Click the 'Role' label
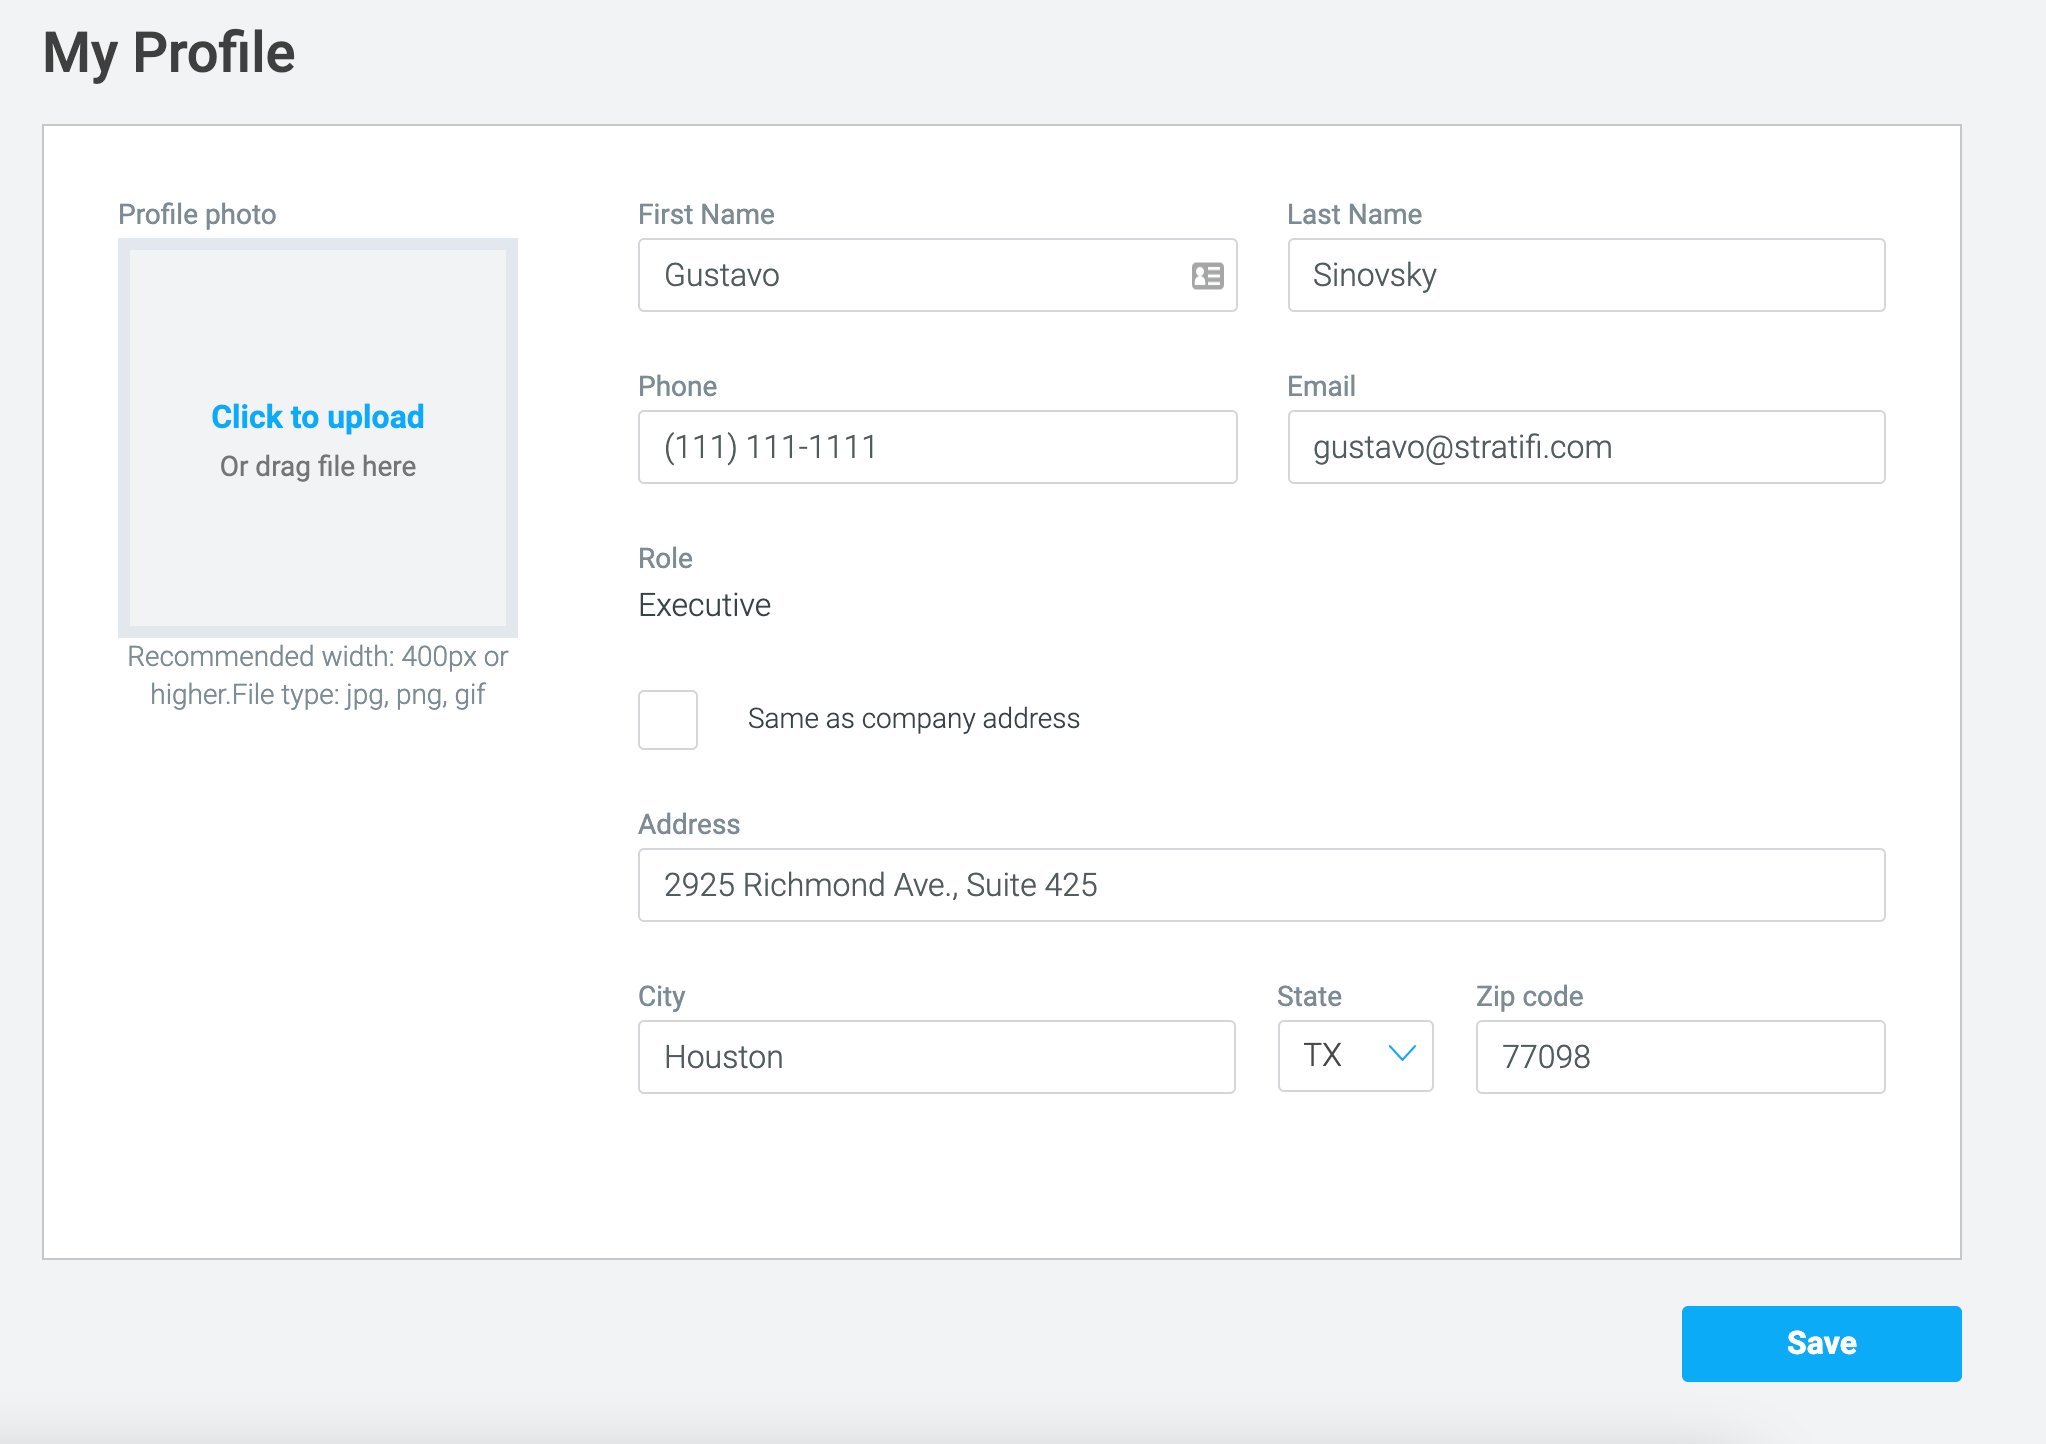This screenshot has height=1444, width=2046. (665, 558)
